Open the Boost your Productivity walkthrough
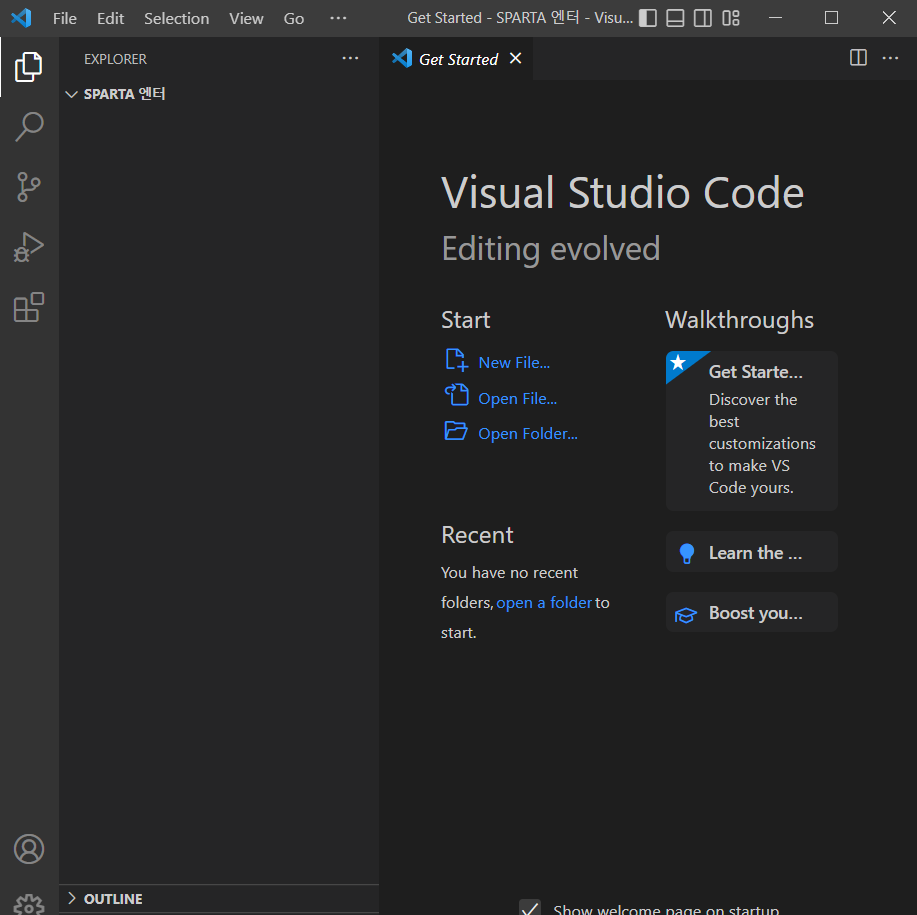 tap(751, 612)
